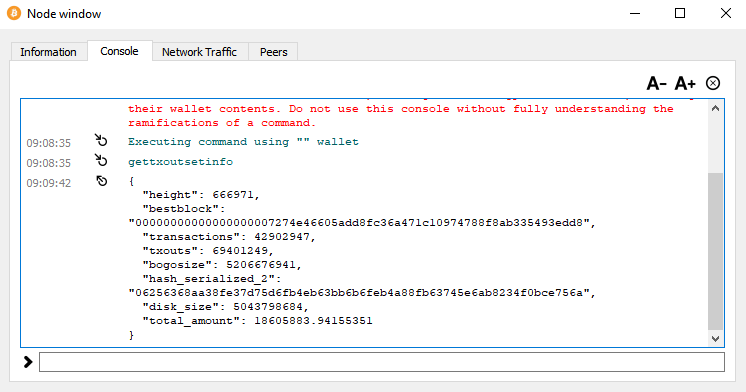
Task: Click the command-sent icon beside gettxoutsetinfo
Action: tap(101, 160)
